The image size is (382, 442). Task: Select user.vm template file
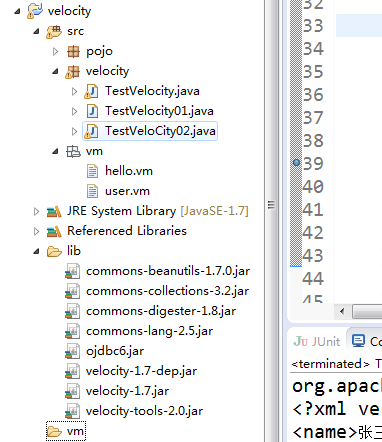point(127,191)
